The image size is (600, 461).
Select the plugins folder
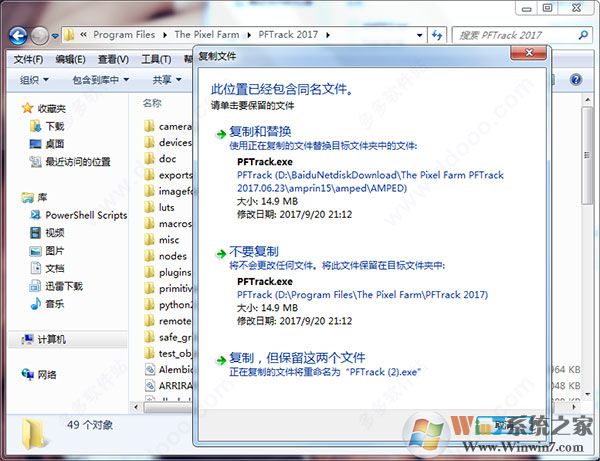pyautogui.click(x=168, y=272)
